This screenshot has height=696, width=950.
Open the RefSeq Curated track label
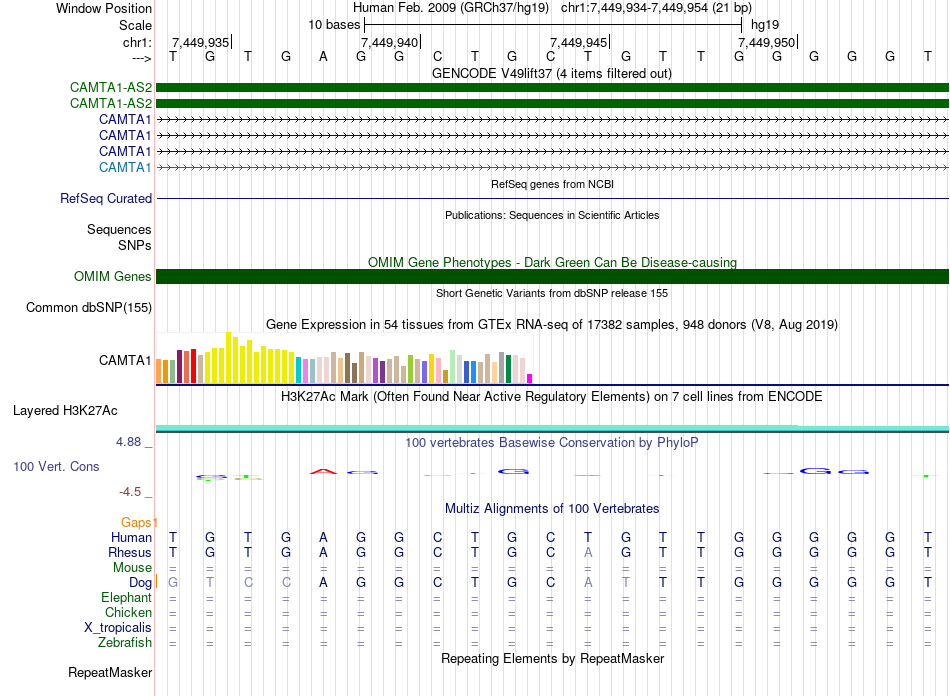(x=106, y=198)
